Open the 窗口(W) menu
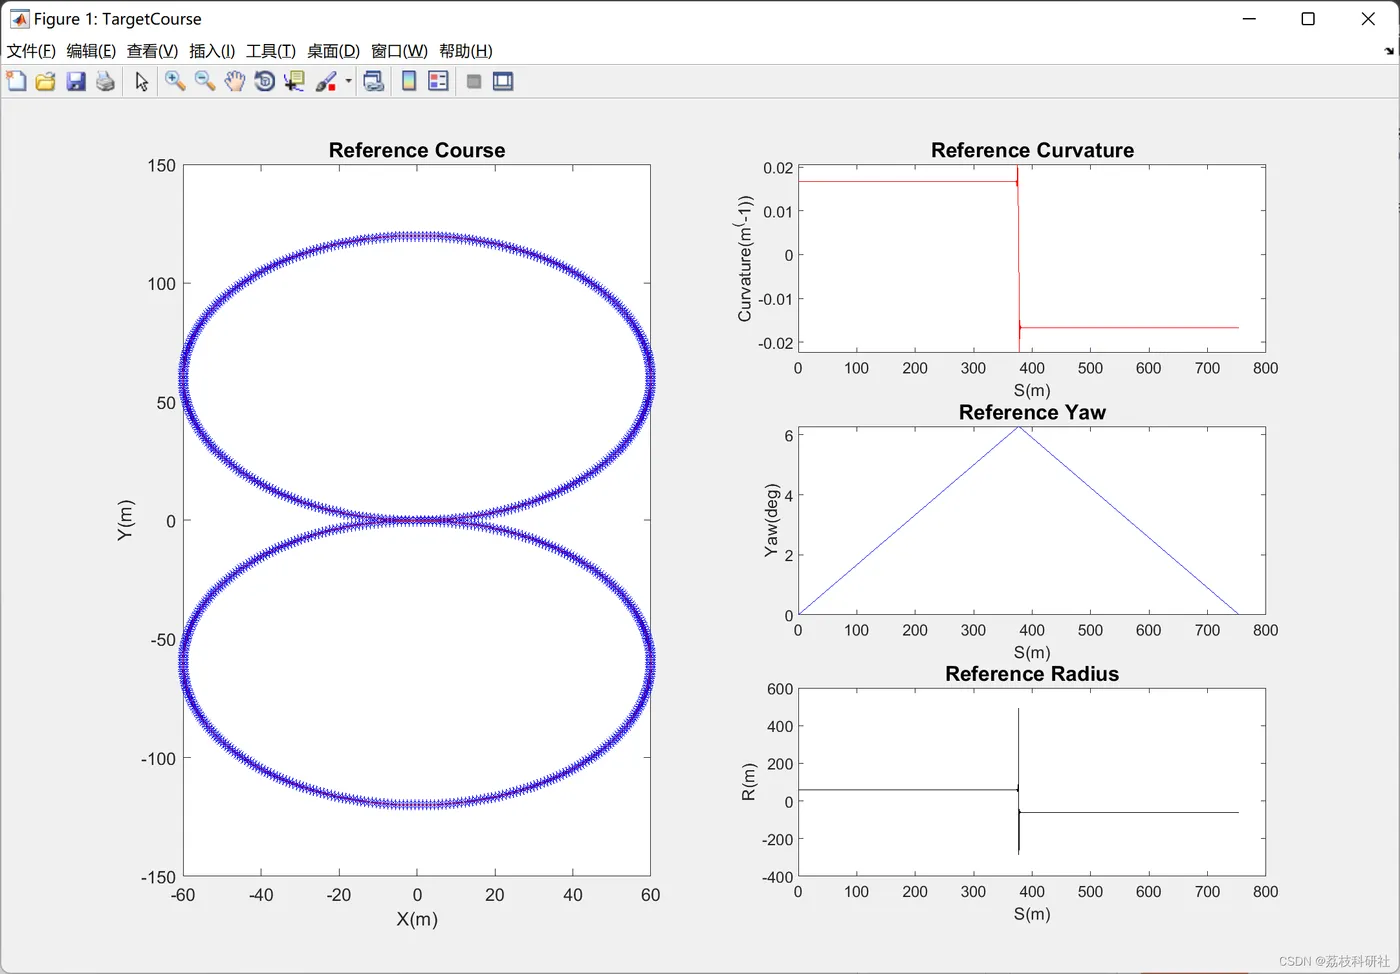Screen dimensions: 1400x974 (x=399, y=51)
